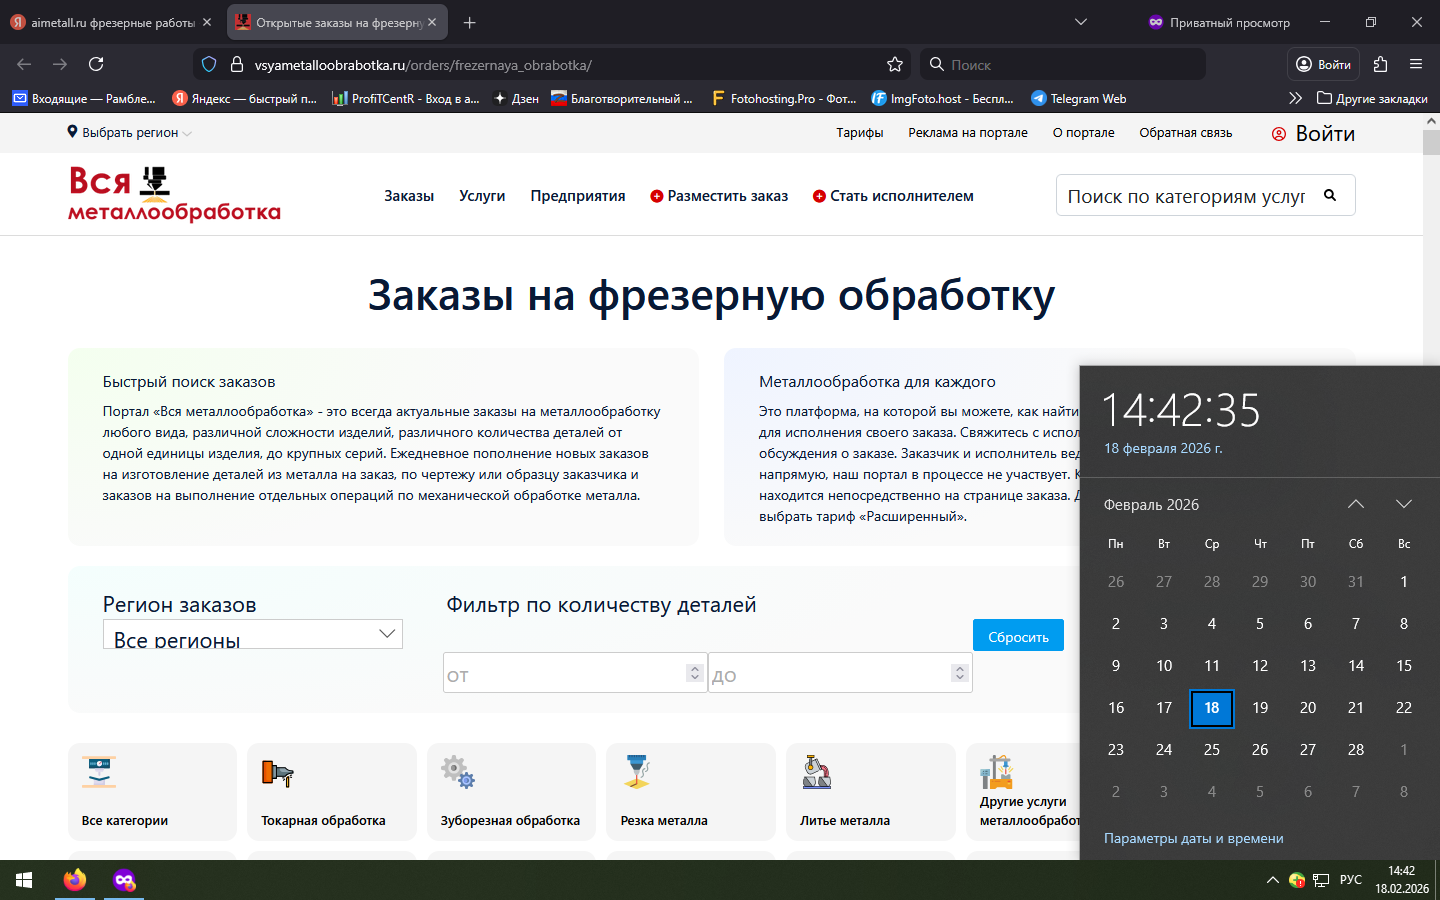Bookmark this page with the star icon
Screen dimensions: 1440x900
pos(894,64)
